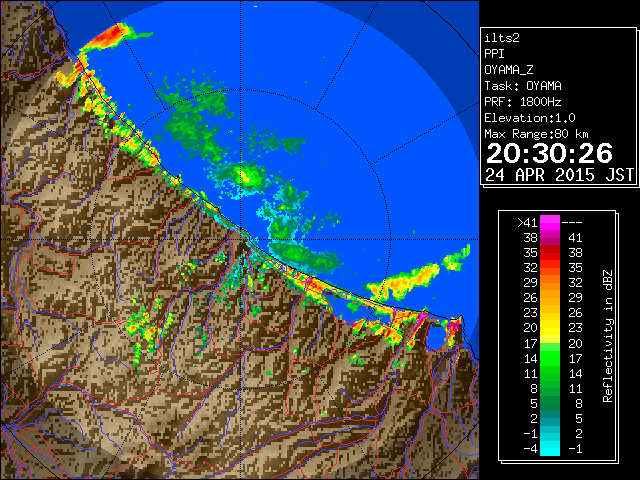Select the 'Task: OYAMA' line

[523, 86]
